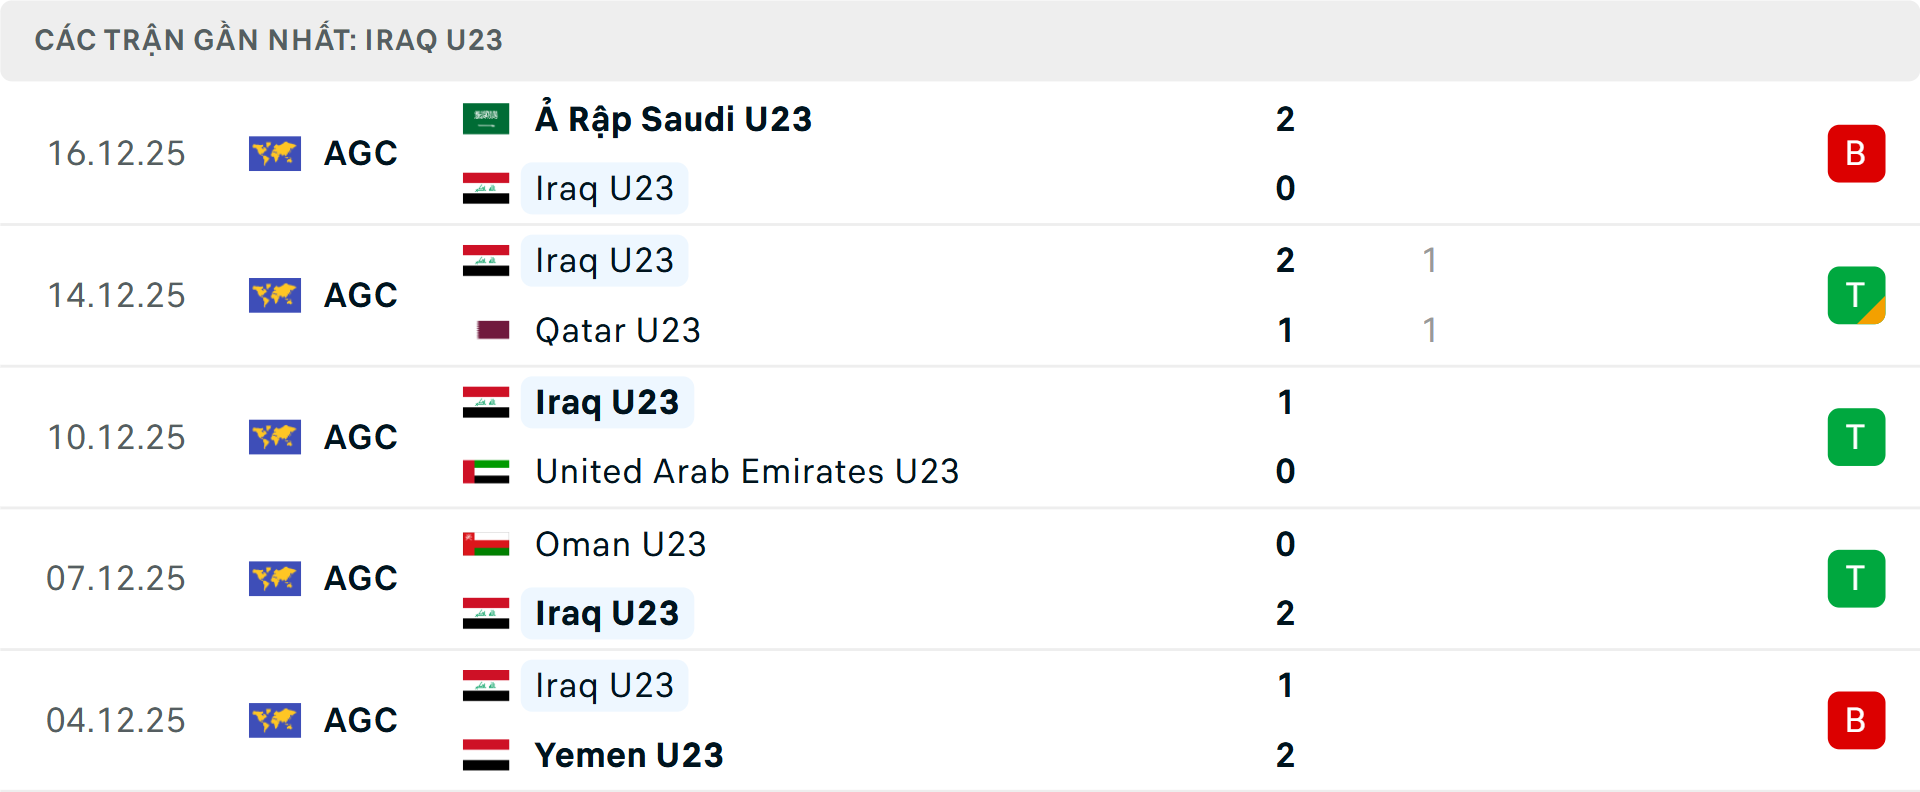Click the Qatar U23 team name
The width and height of the screenshot is (1920, 792).
tap(618, 330)
